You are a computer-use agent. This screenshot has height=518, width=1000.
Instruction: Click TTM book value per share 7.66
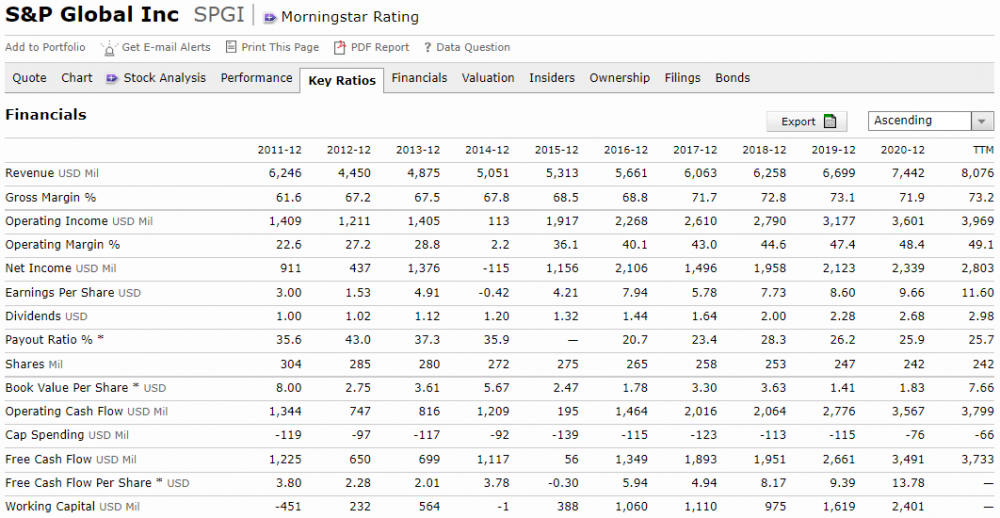[x=982, y=388]
